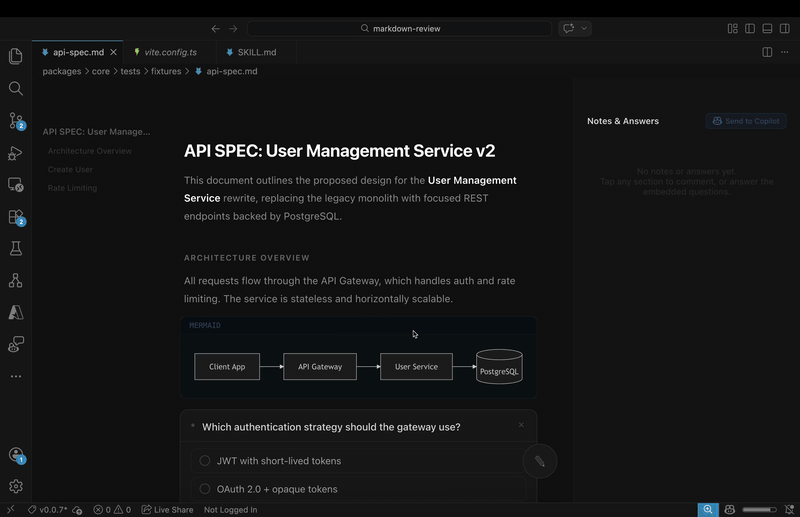The image size is (800, 517).
Task: Click the markdown-review command center search
Action: coord(399,29)
